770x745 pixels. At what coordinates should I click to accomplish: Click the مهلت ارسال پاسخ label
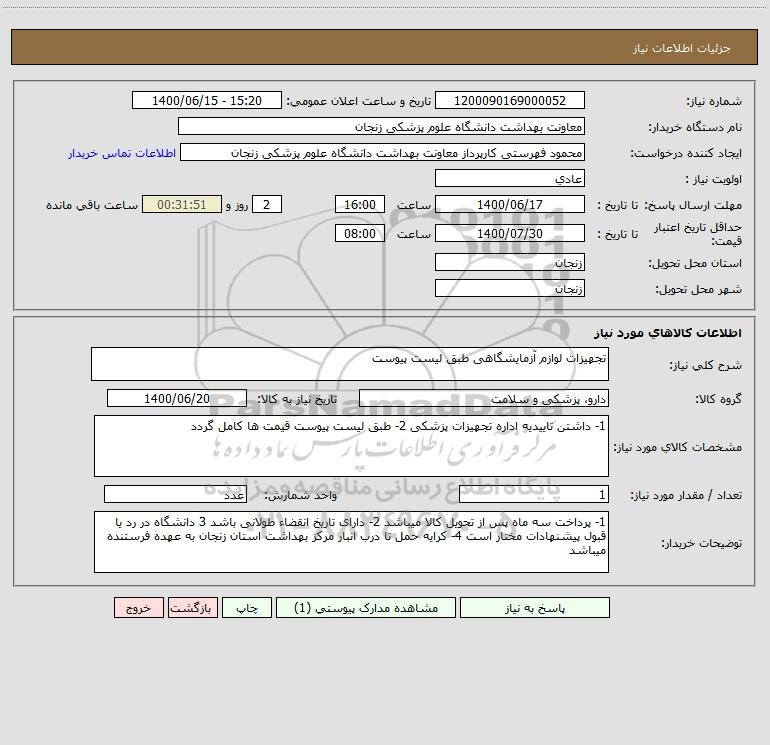coord(695,205)
